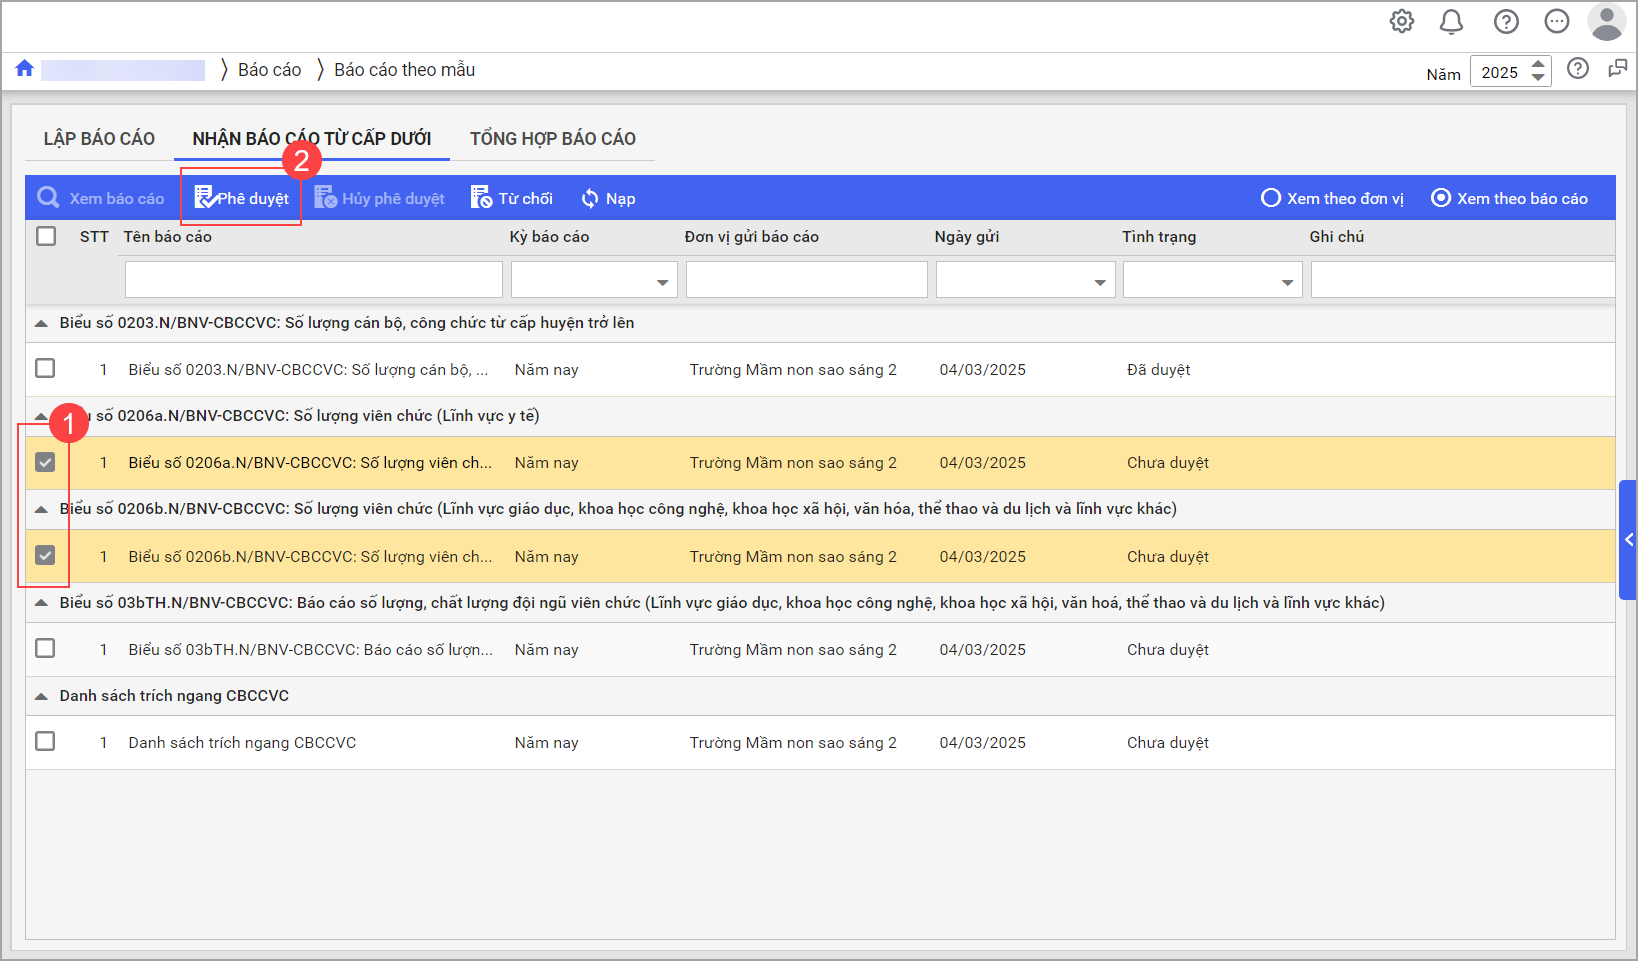Click the Phê duyệt approve button

241,198
